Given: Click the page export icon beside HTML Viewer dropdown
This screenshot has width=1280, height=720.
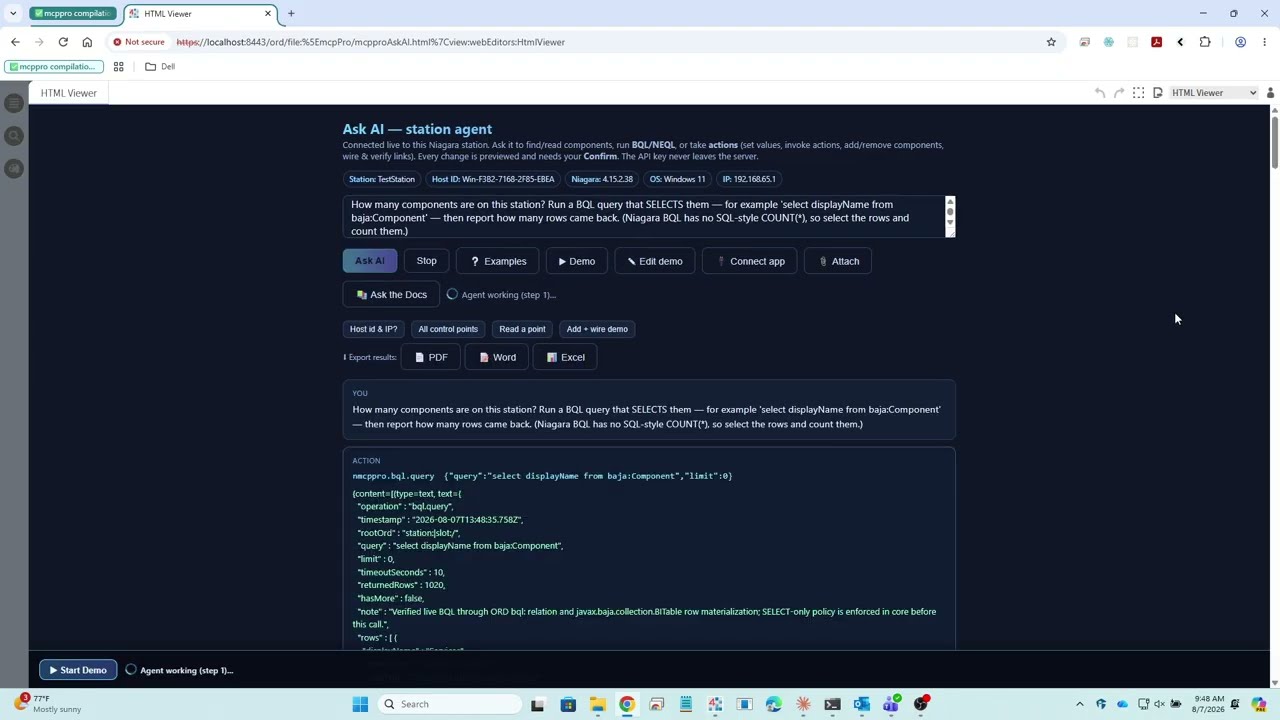Looking at the screenshot, I should pyautogui.click(x=1157, y=93).
